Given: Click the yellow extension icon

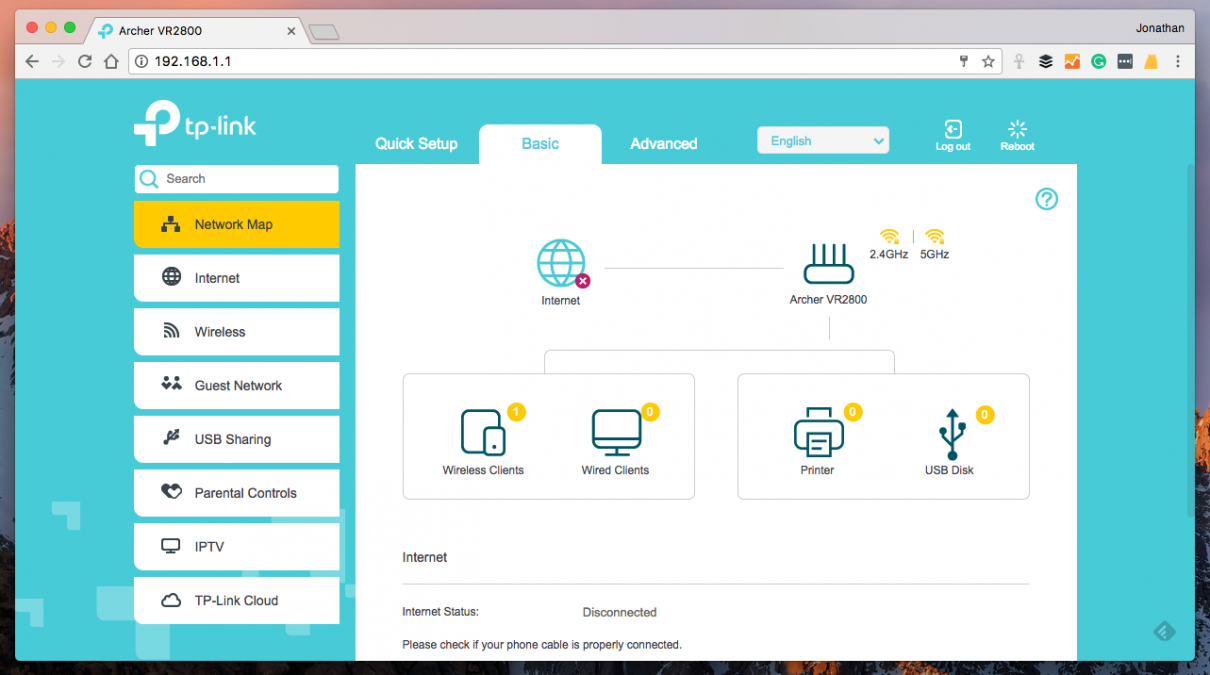Looking at the screenshot, I should 1151,61.
